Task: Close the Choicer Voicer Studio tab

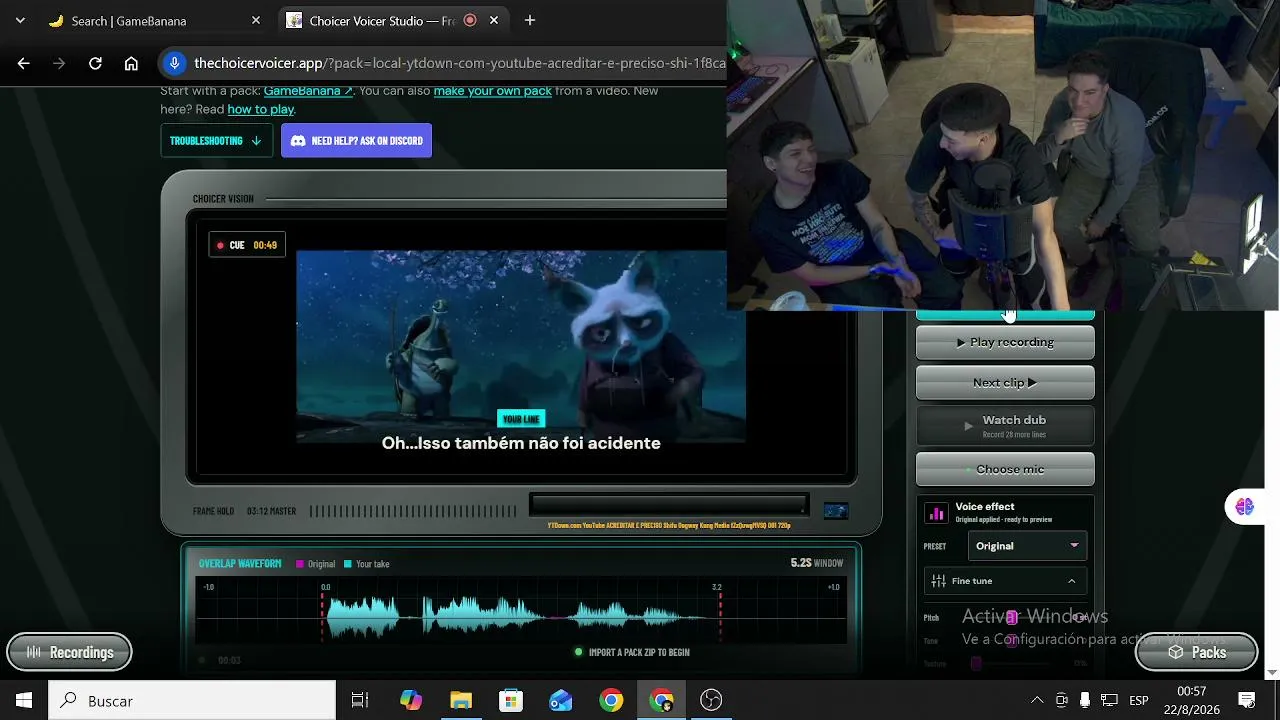Action: (494, 21)
